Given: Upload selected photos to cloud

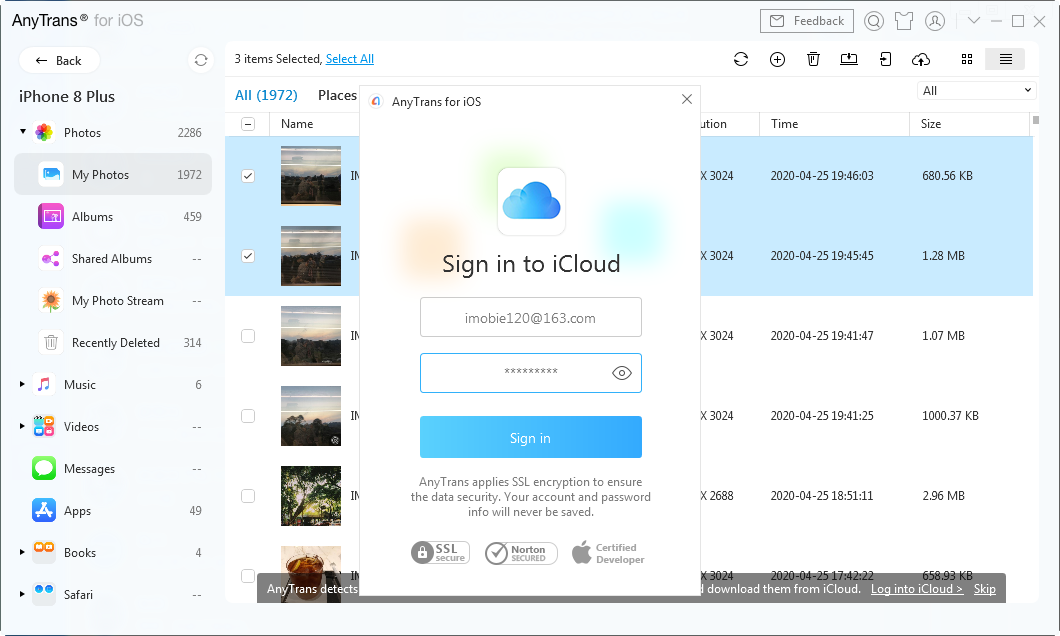Looking at the screenshot, I should tap(921, 59).
